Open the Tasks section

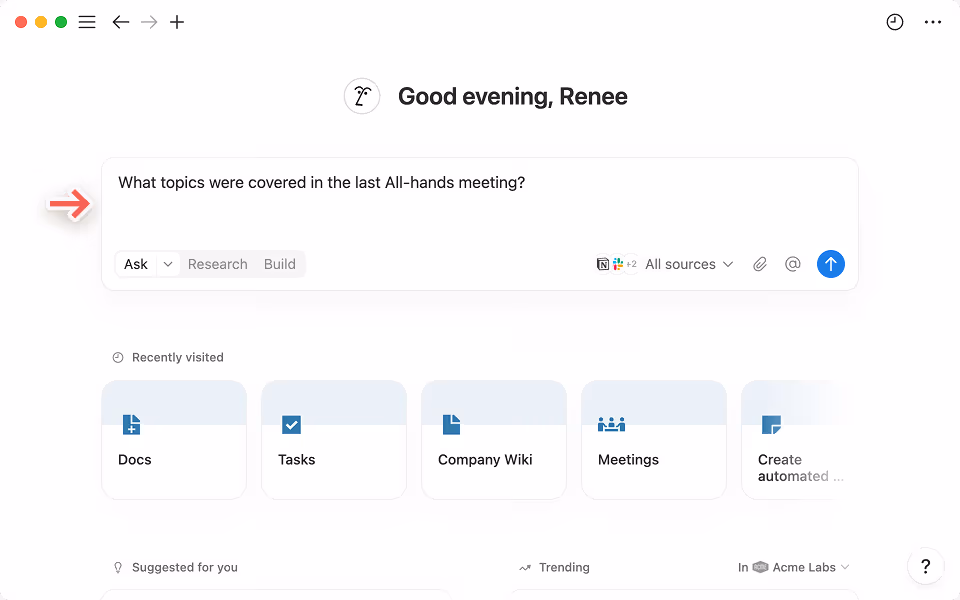pos(334,440)
